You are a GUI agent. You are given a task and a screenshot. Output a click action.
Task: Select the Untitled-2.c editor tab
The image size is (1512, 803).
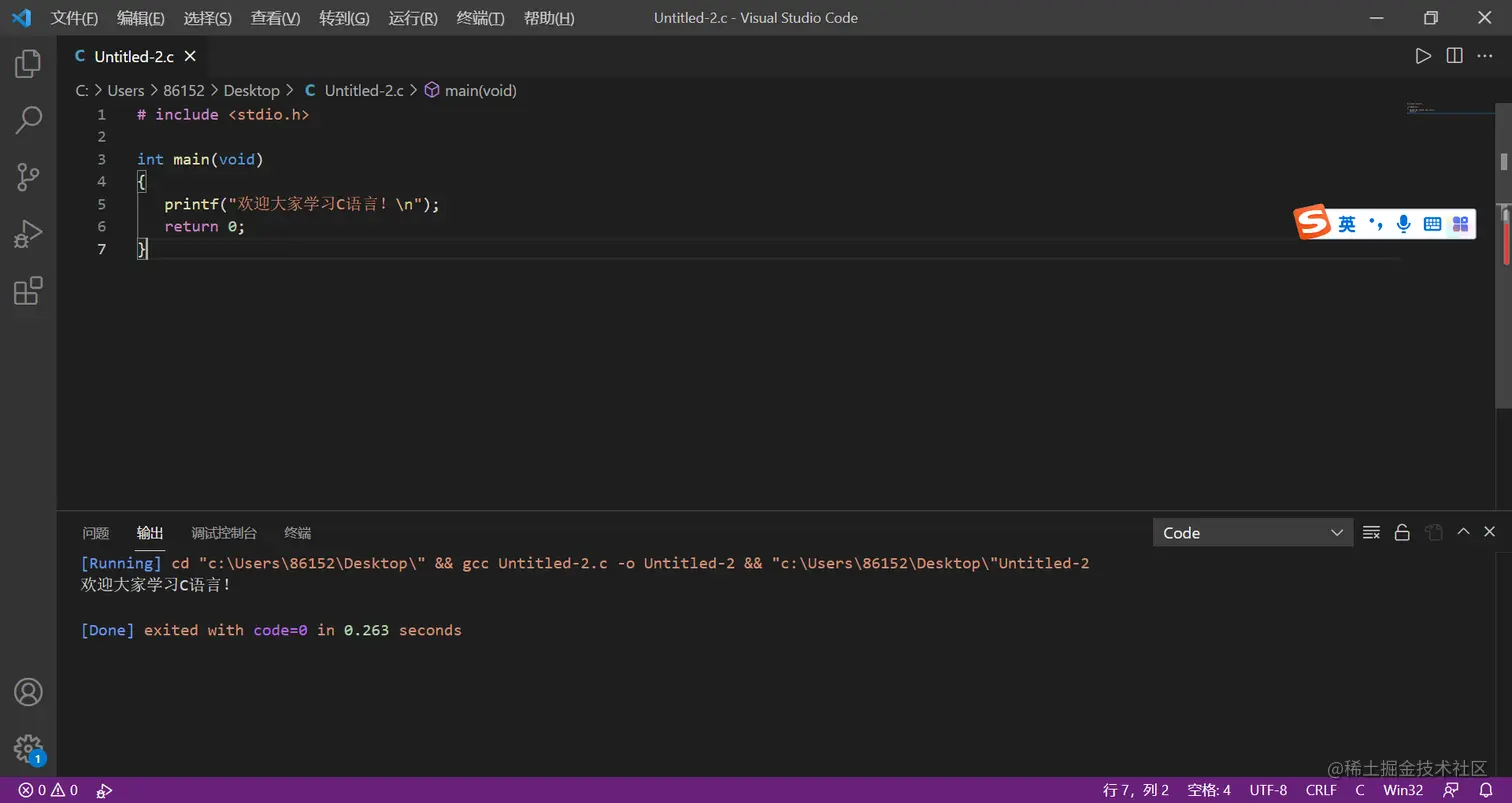coord(133,57)
